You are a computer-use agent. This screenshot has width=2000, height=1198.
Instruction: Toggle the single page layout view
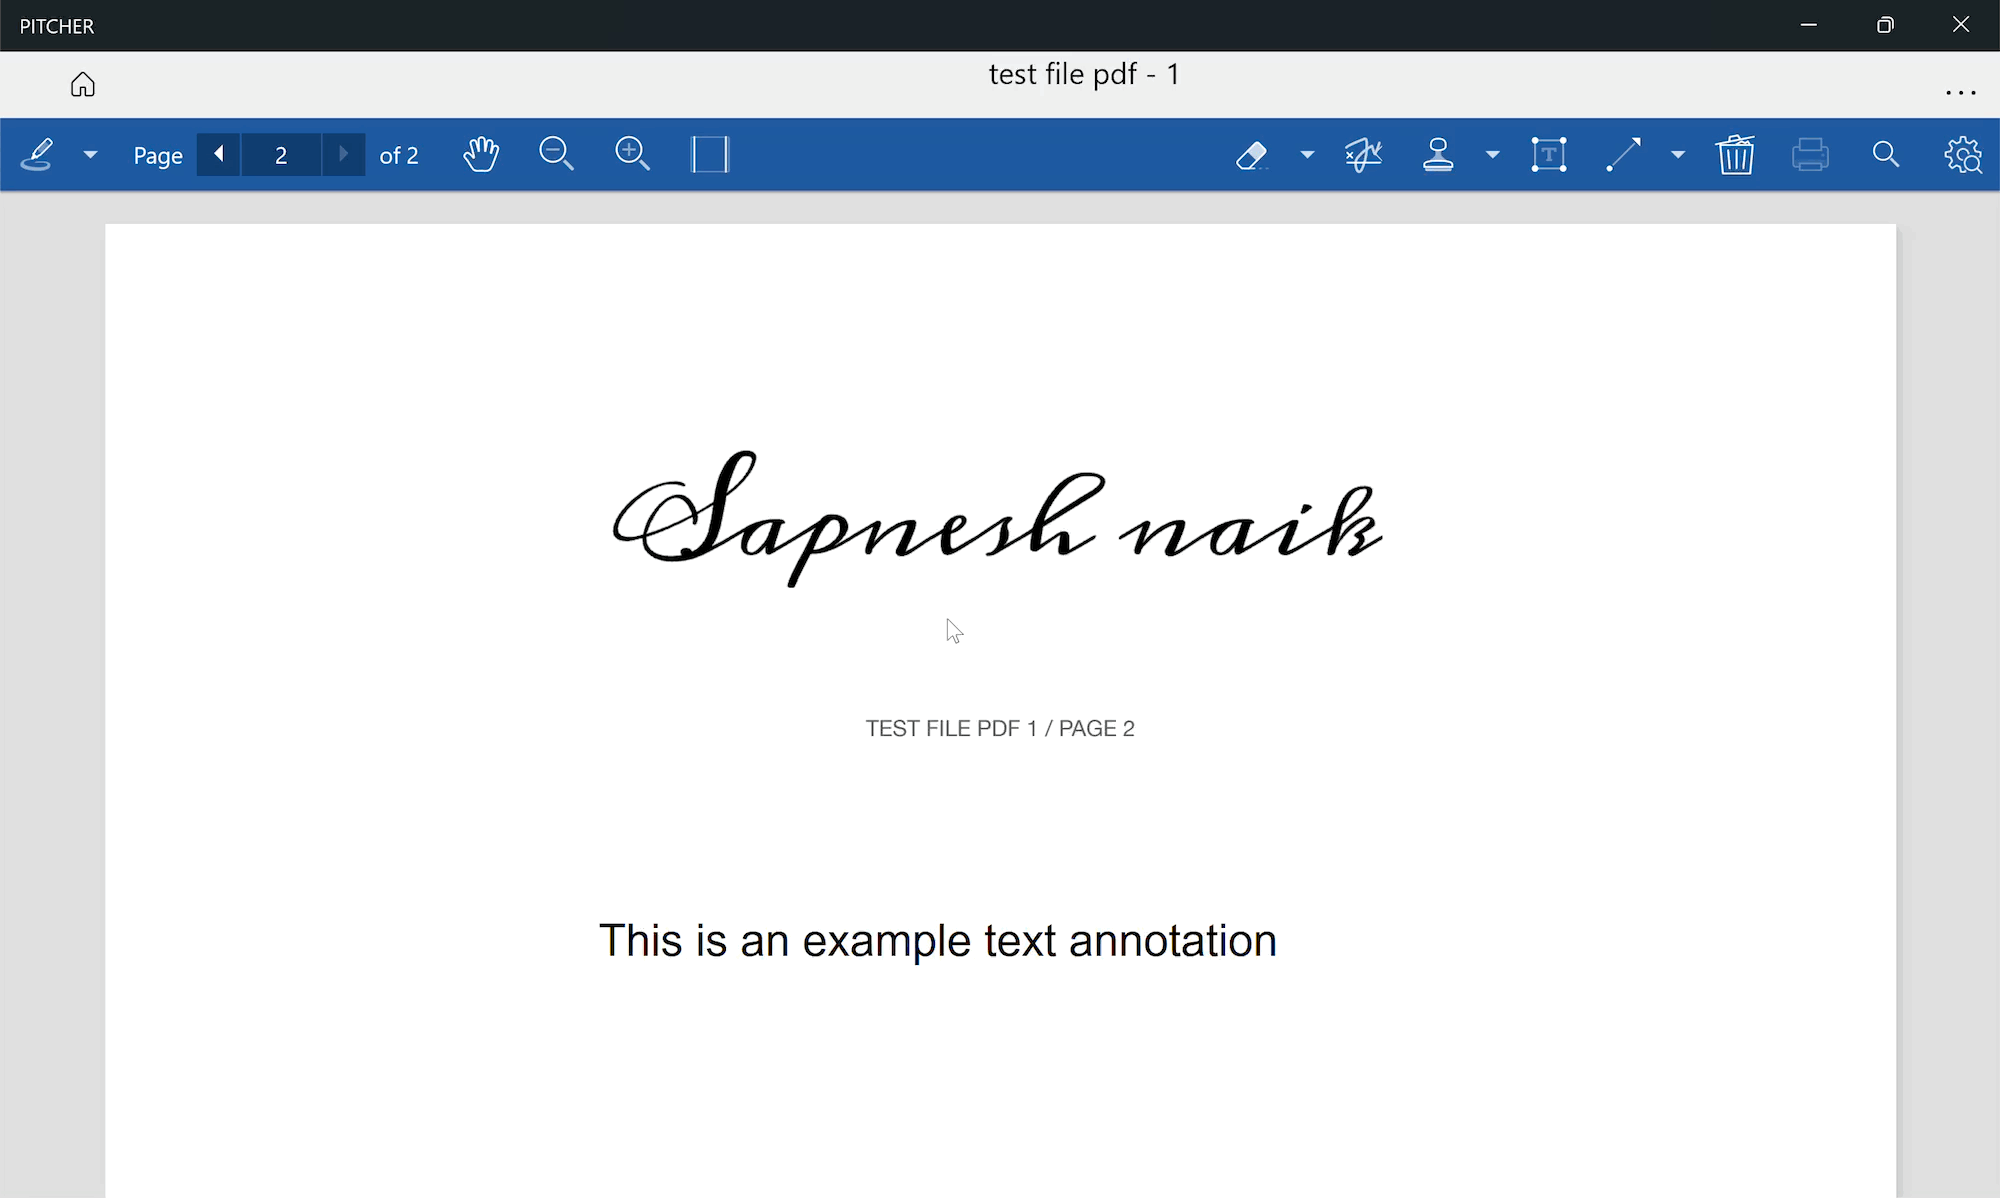tap(710, 155)
